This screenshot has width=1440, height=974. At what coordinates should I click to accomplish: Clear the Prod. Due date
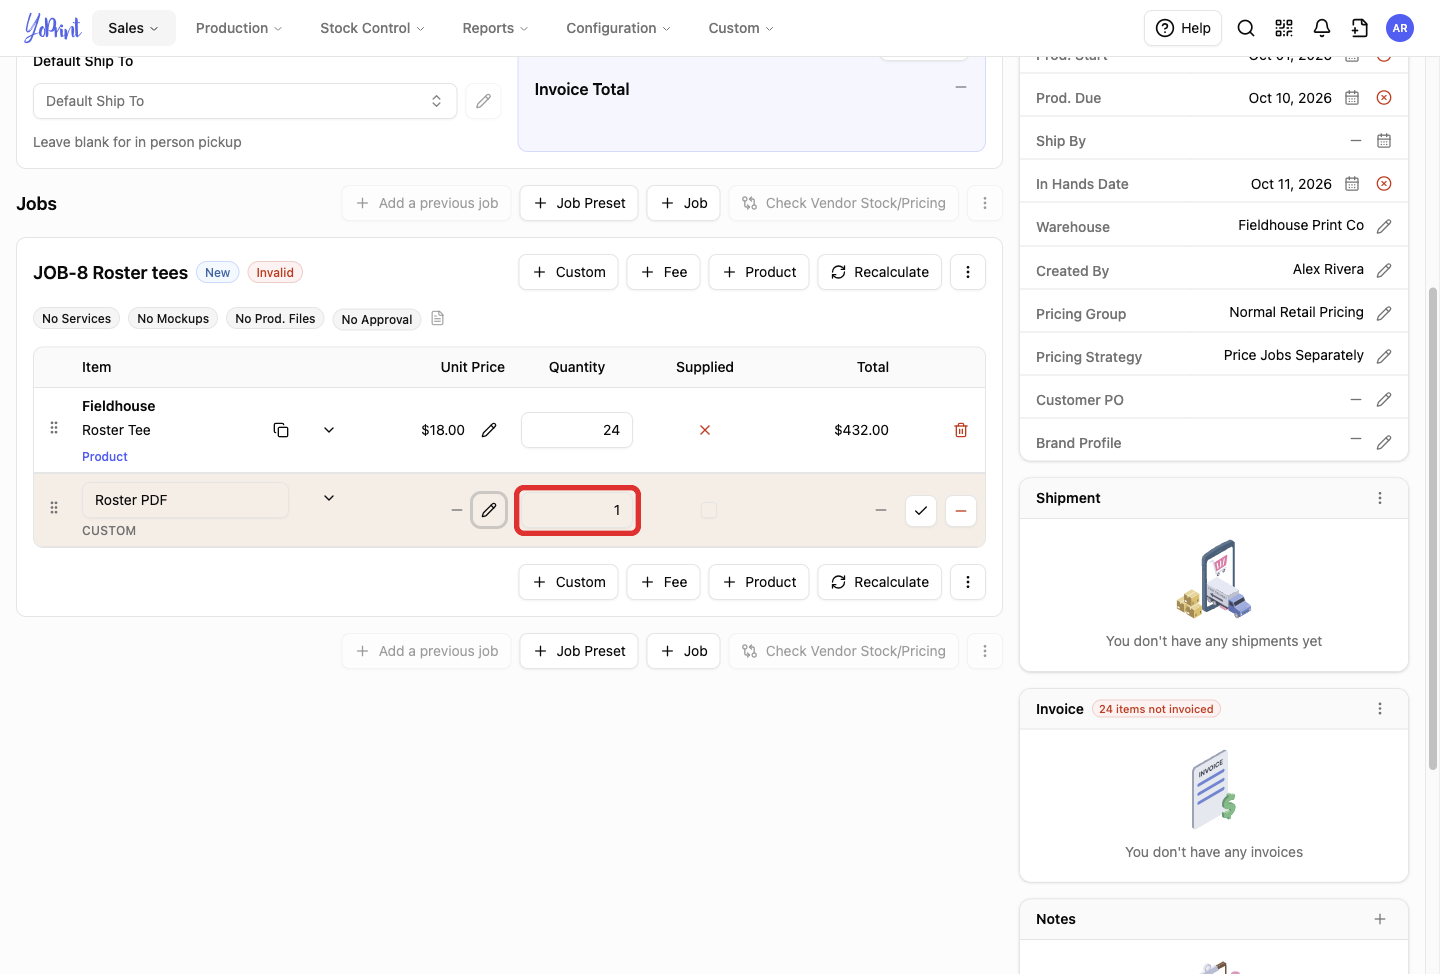click(1384, 98)
